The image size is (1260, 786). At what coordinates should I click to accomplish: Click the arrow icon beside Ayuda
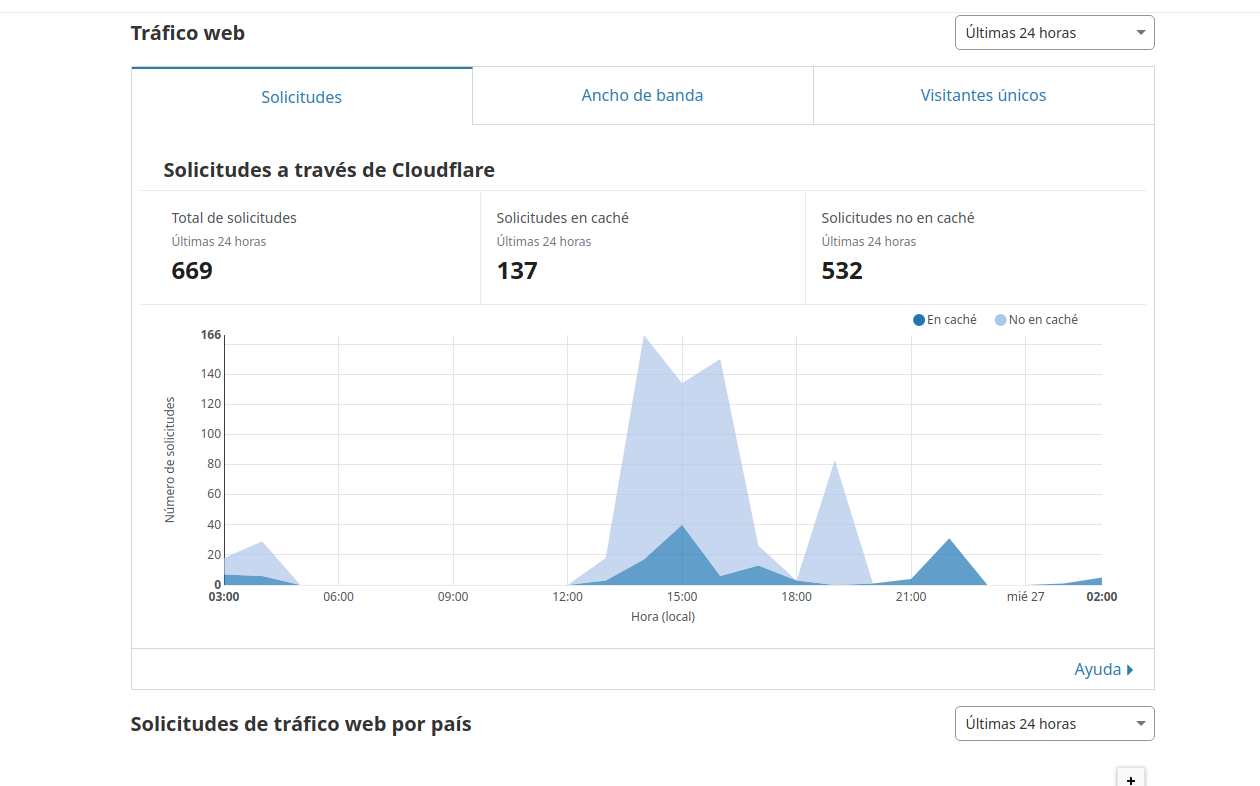[x=1130, y=670]
